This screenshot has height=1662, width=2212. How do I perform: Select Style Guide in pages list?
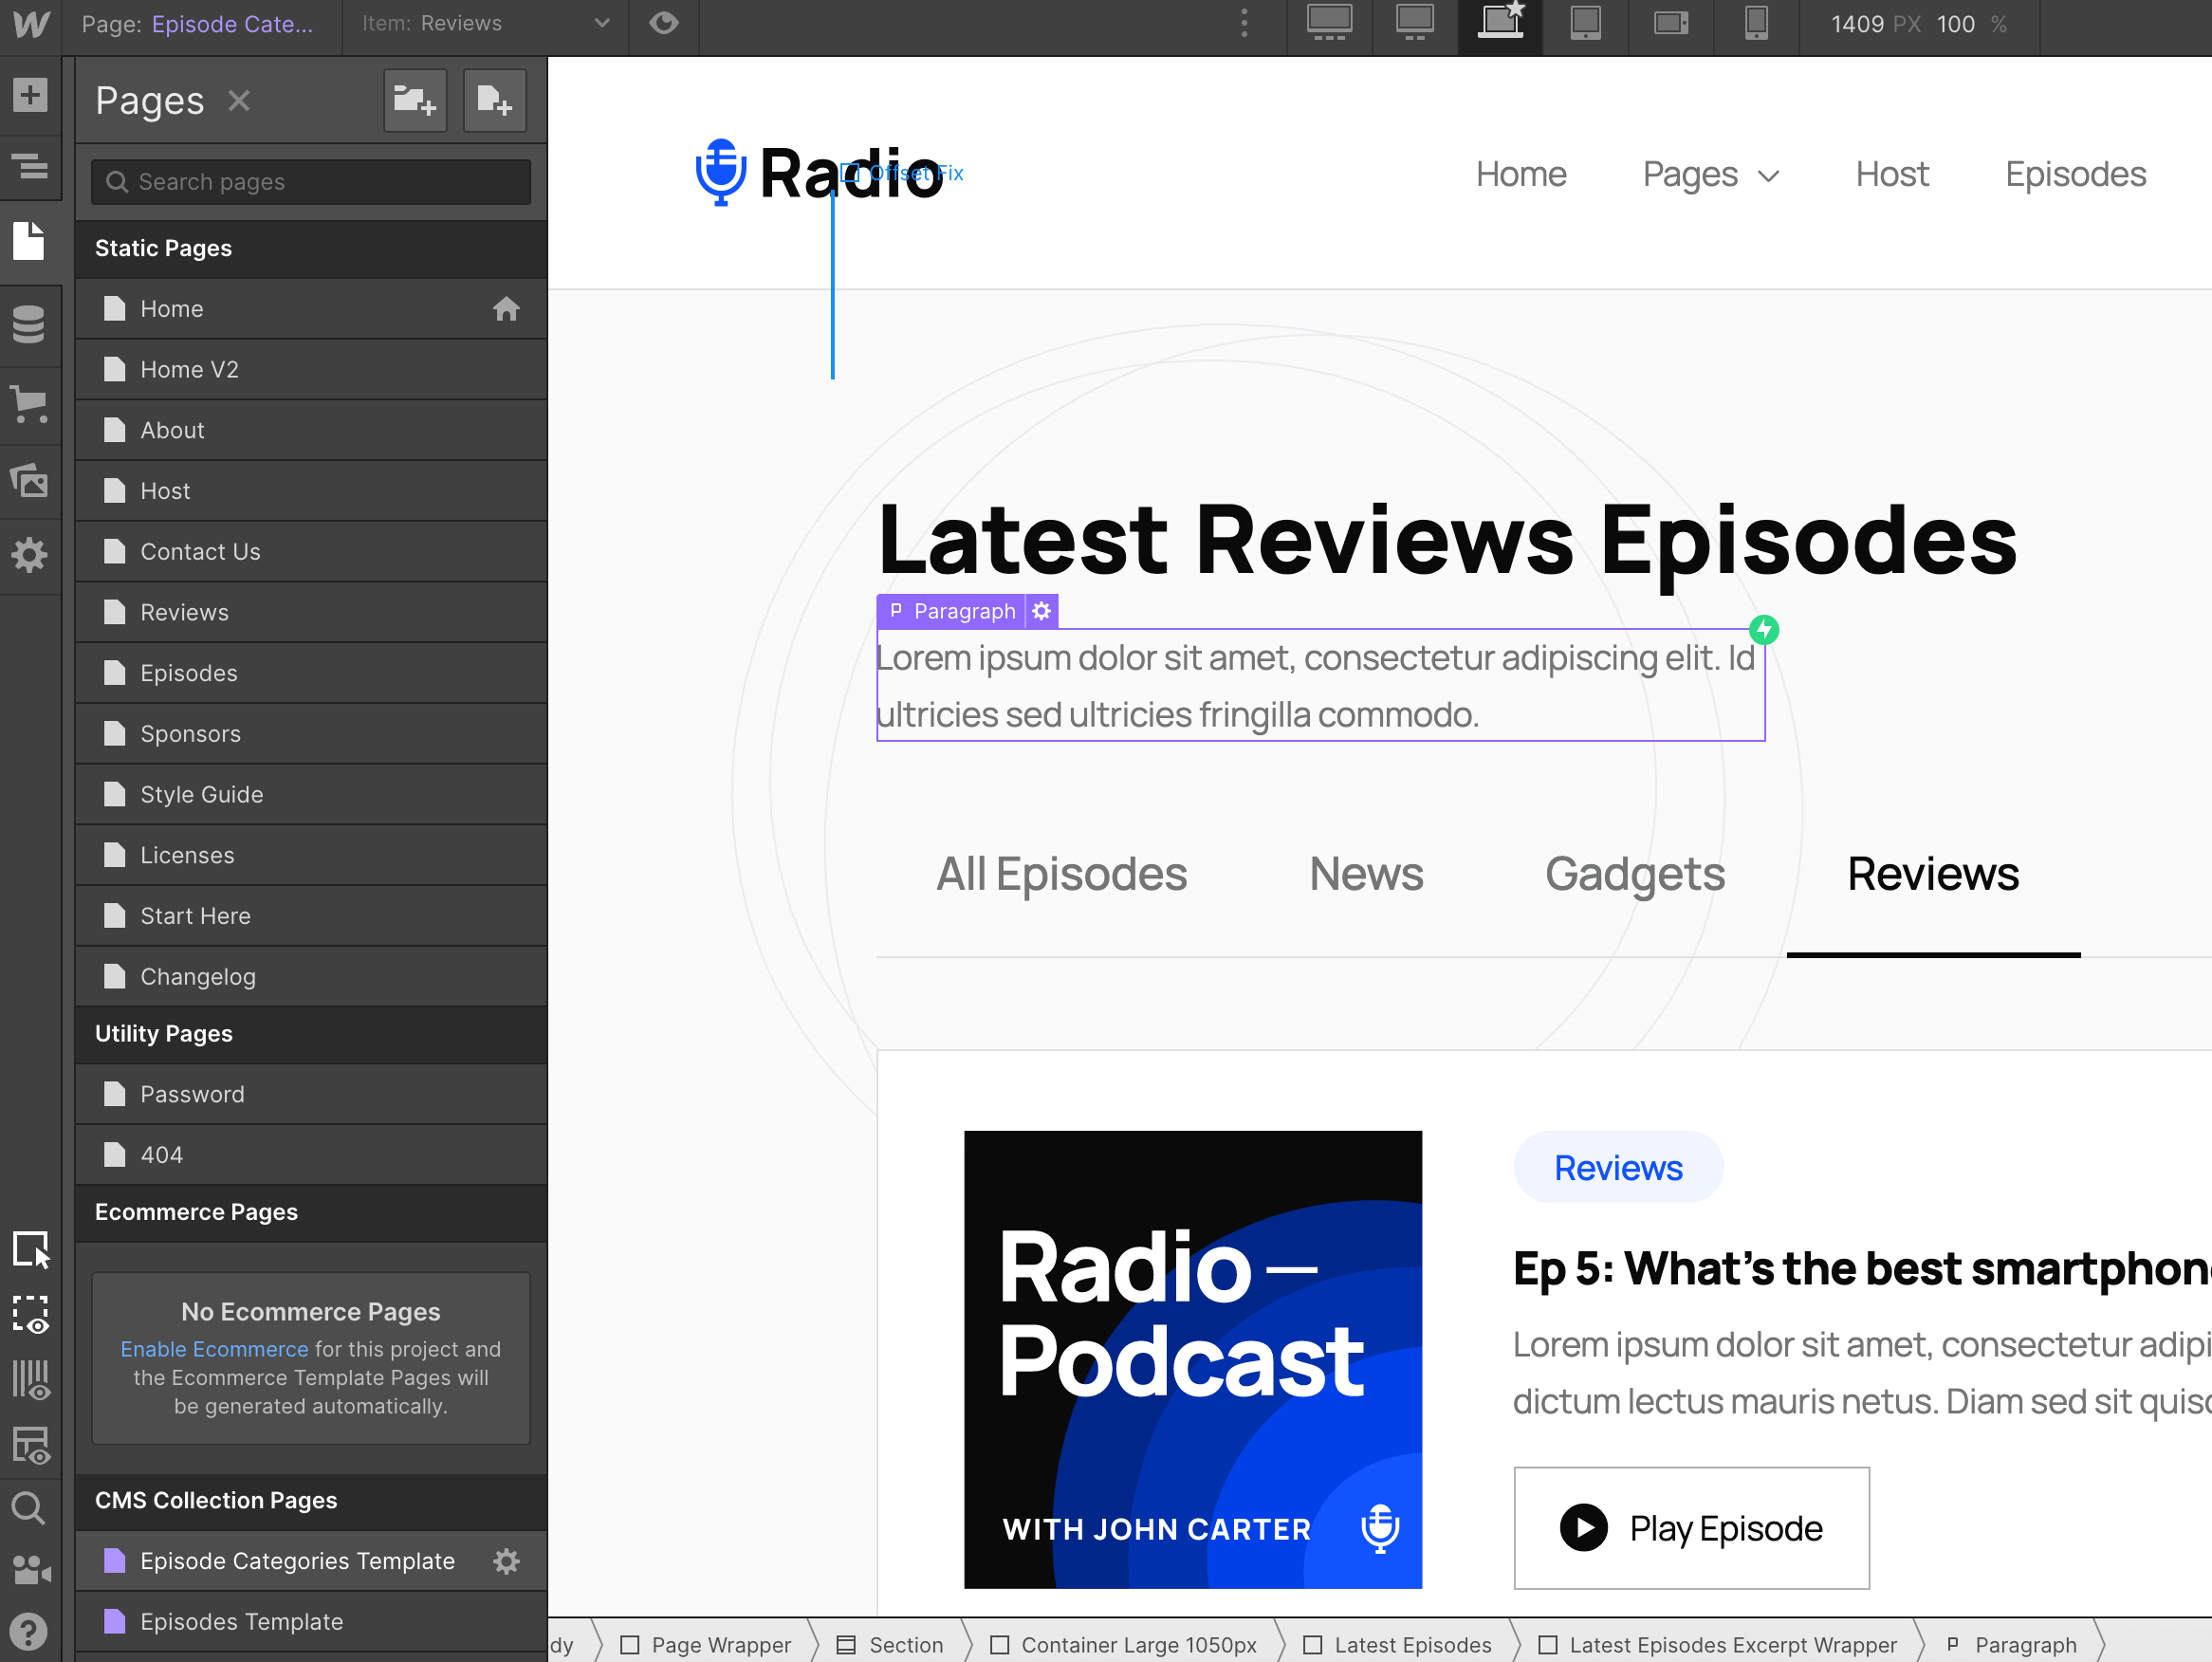click(202, 795)
